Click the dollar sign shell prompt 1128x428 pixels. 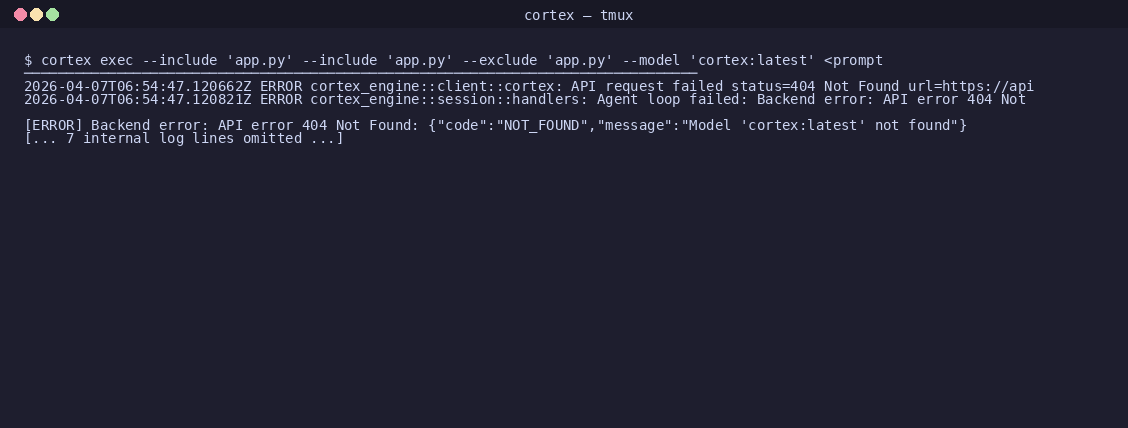point(28,60)
